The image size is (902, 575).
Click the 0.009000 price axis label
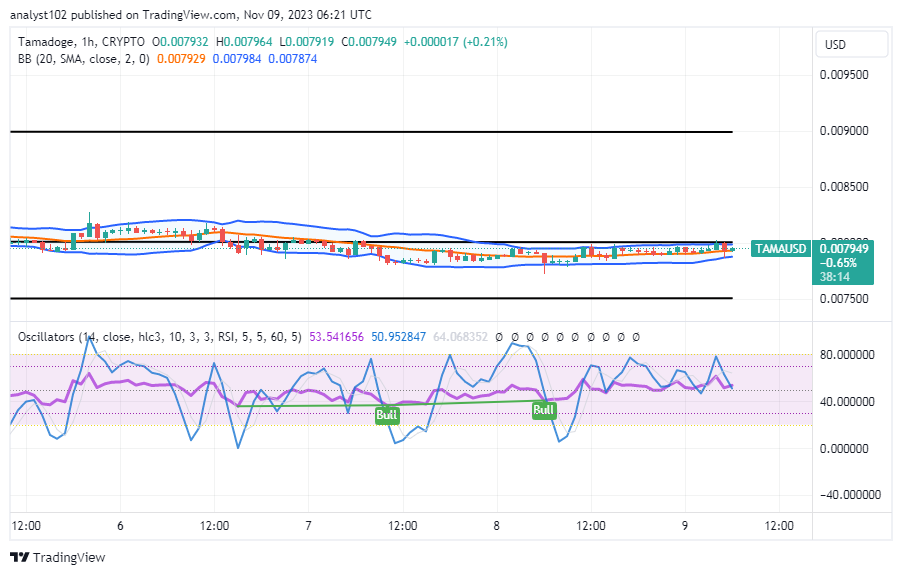[844, 131]
